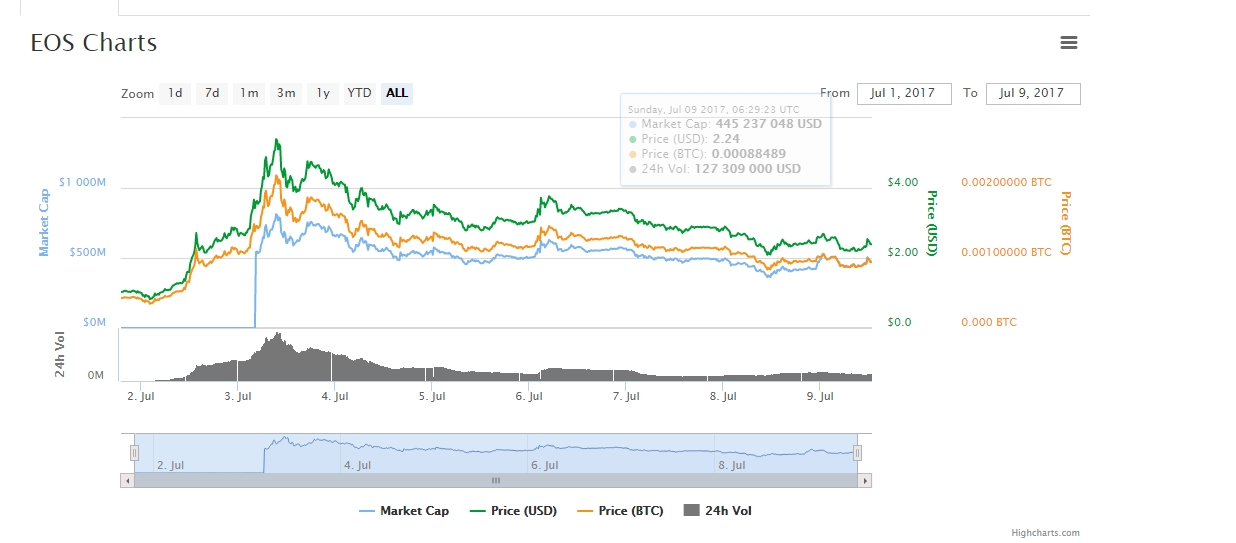The image size is (1236, 543).
Task: Click the $500M market cap axis label
Action: [86, 253]
